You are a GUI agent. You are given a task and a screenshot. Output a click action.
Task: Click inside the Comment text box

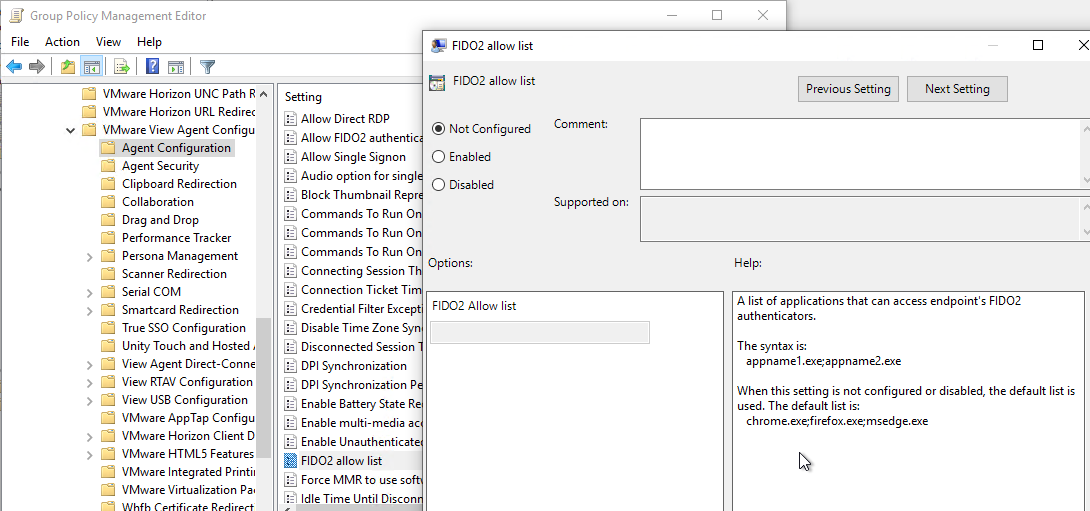860,154
